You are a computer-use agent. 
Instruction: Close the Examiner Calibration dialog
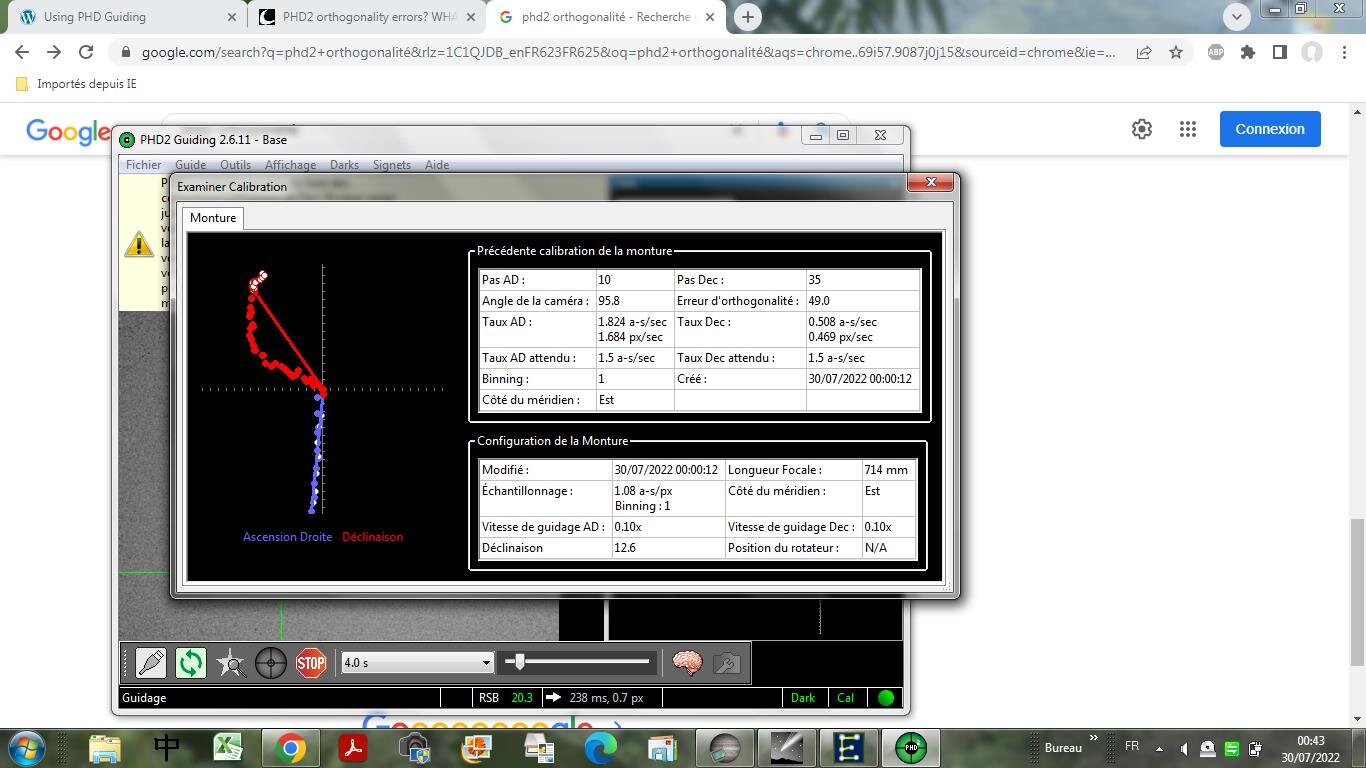coord(931,182)
